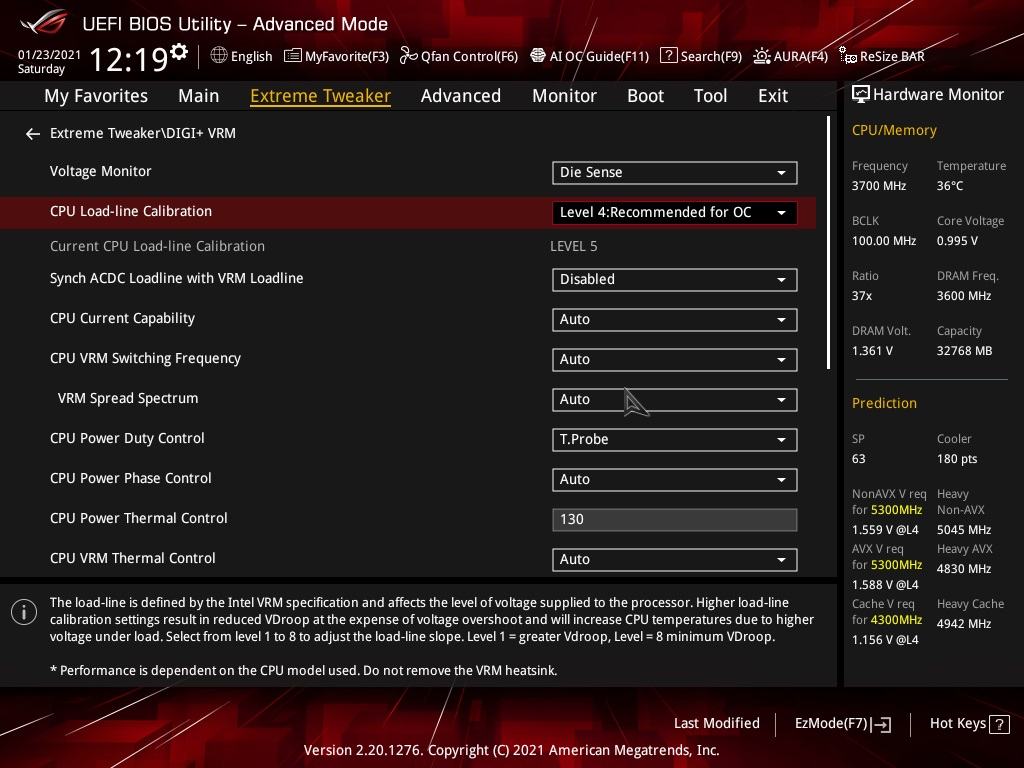The image size is (1024, 768).
Task: Select the CPU Power Thermal Control label
Action: [x=138, y=518]
